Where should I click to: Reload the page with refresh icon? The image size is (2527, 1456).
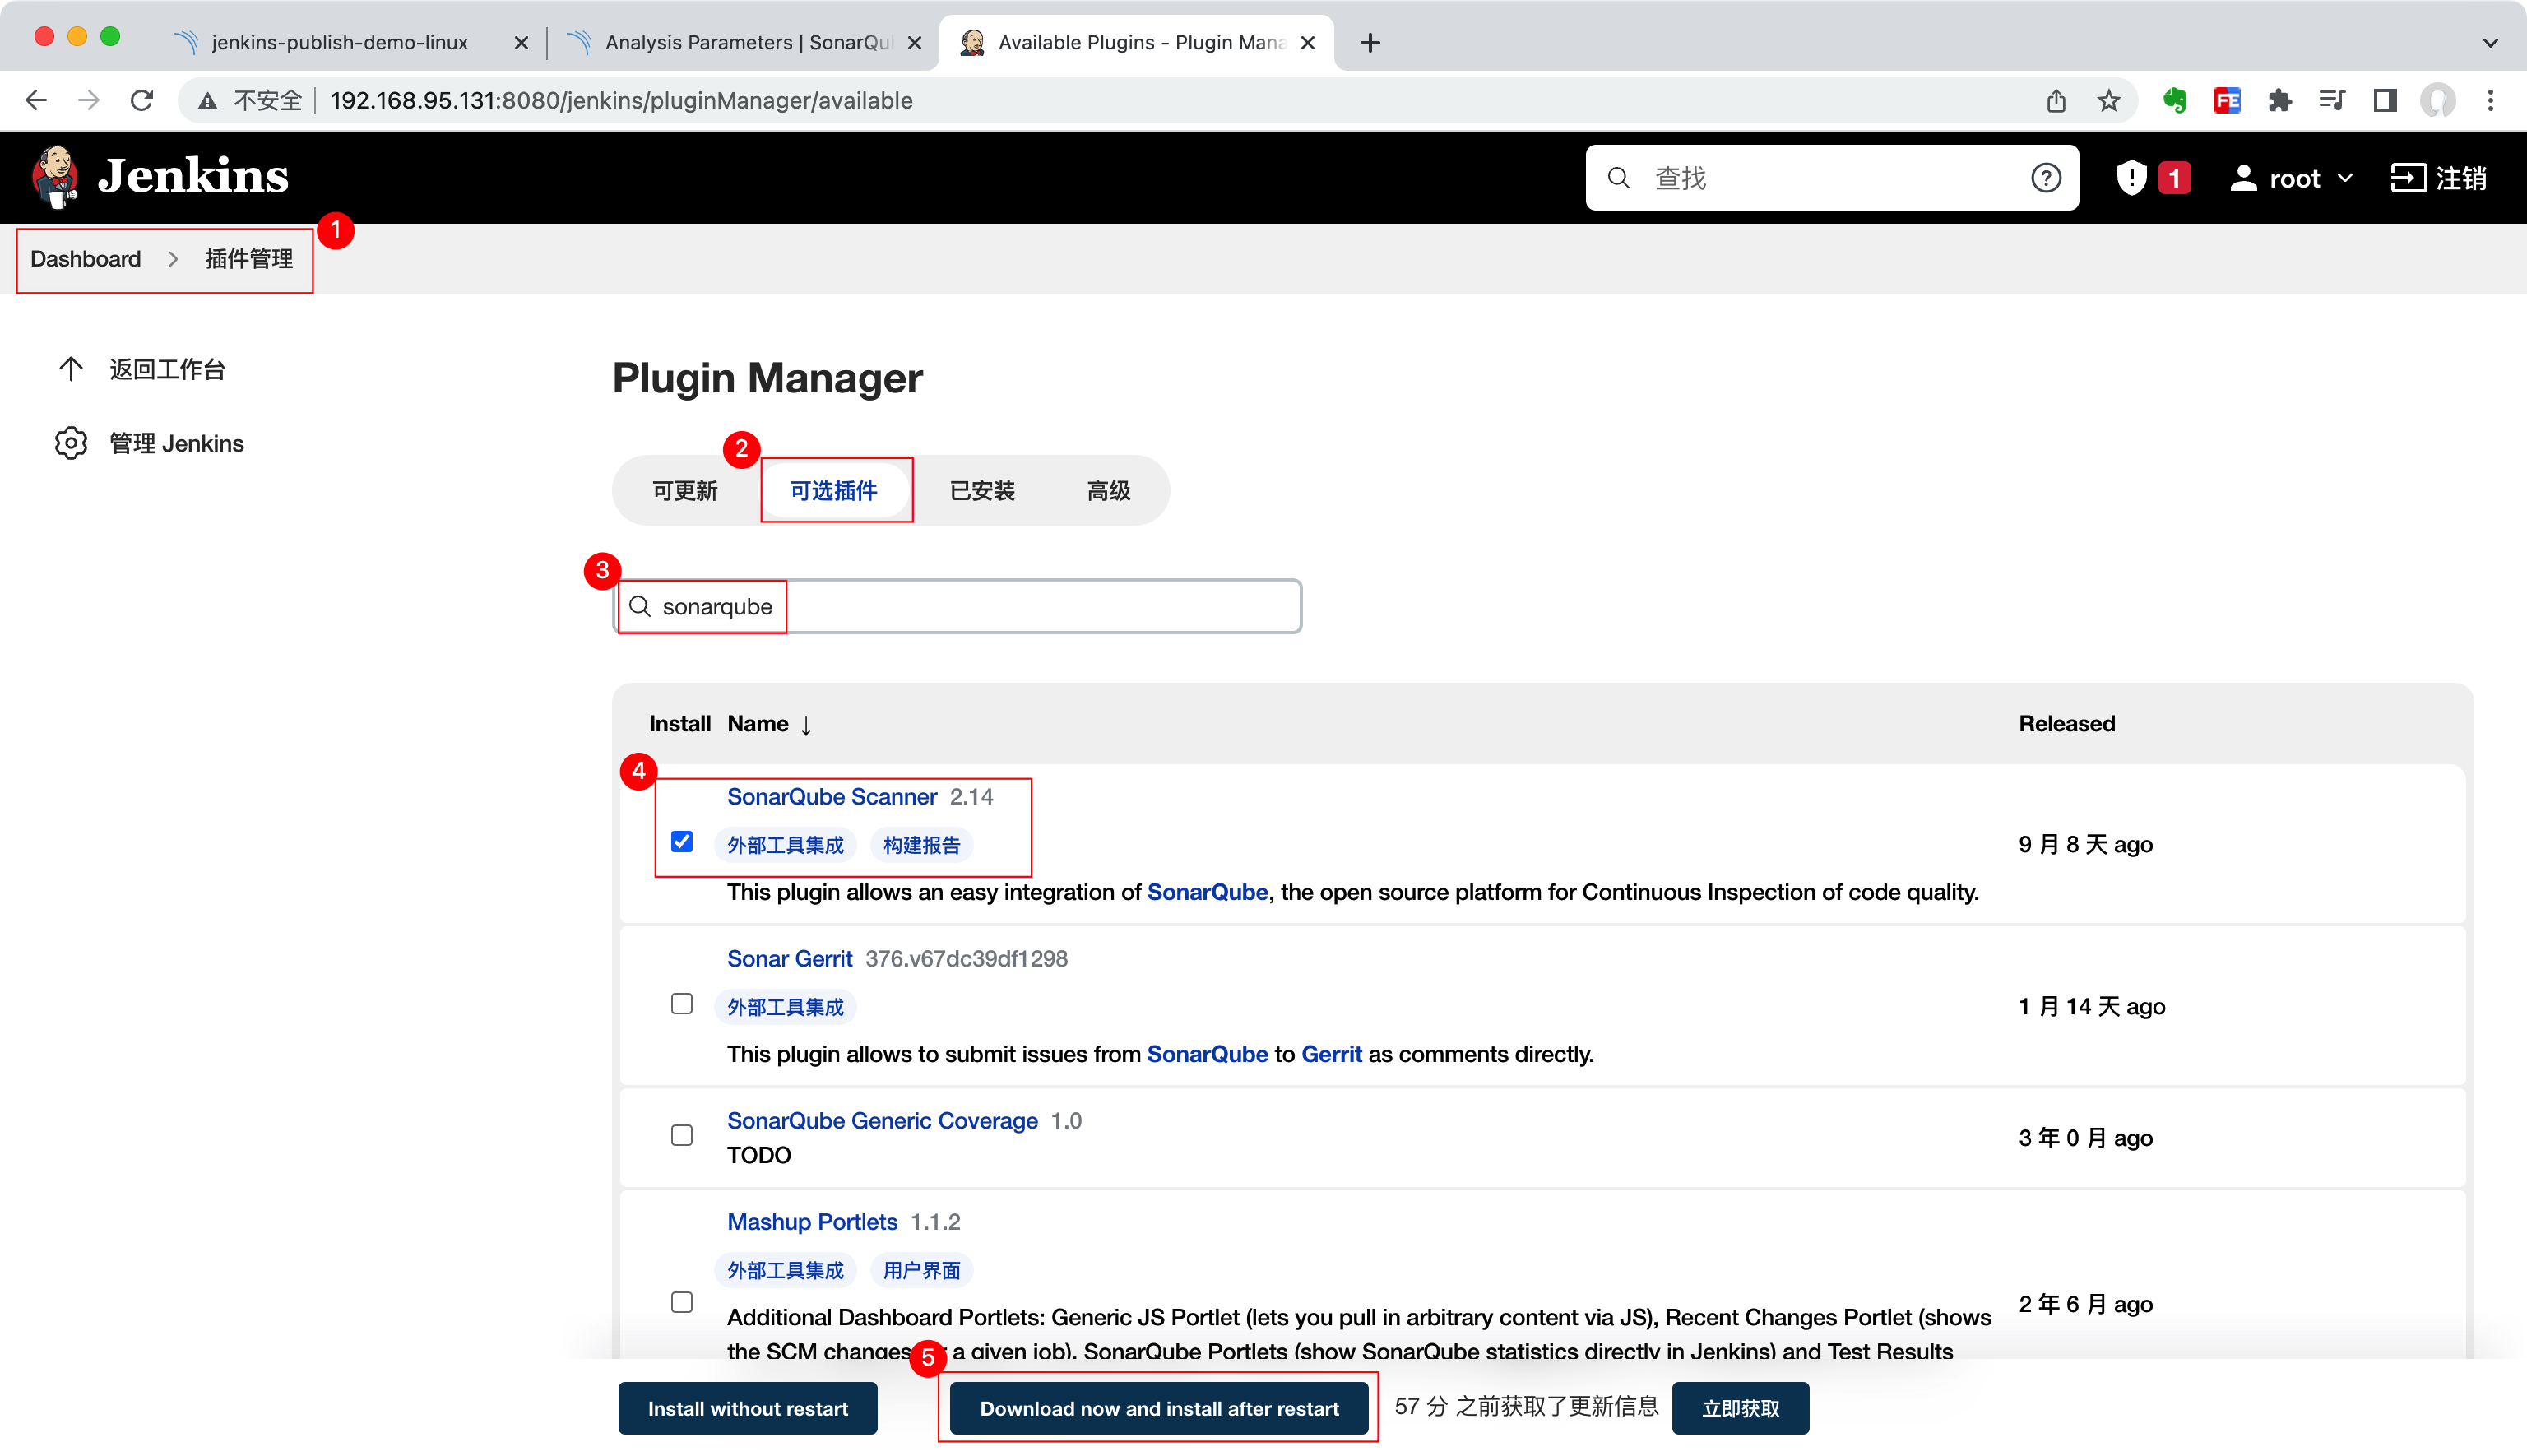[x=142, y=101]
